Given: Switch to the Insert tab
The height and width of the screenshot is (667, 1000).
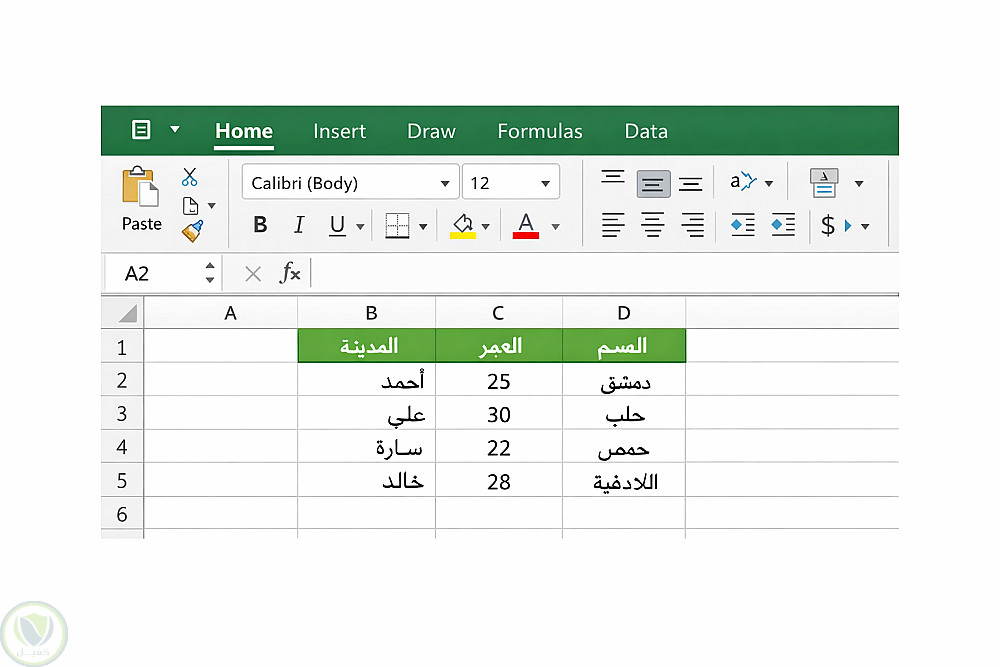Looking at the screenshot, I should [x=339, y=131].
